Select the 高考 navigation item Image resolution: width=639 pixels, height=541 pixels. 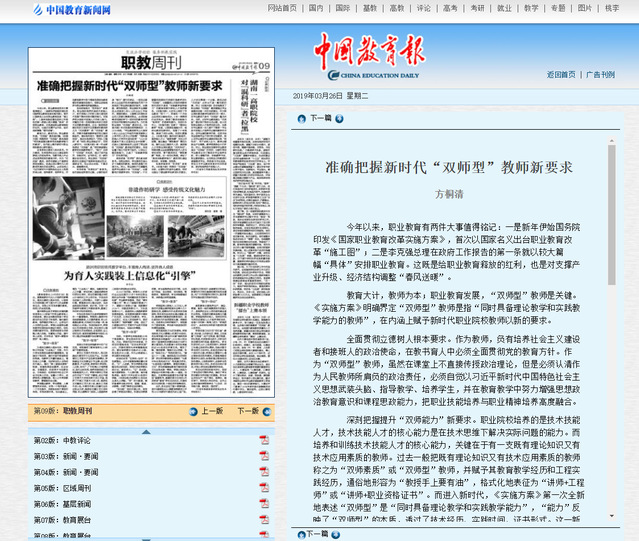[450, 8]
